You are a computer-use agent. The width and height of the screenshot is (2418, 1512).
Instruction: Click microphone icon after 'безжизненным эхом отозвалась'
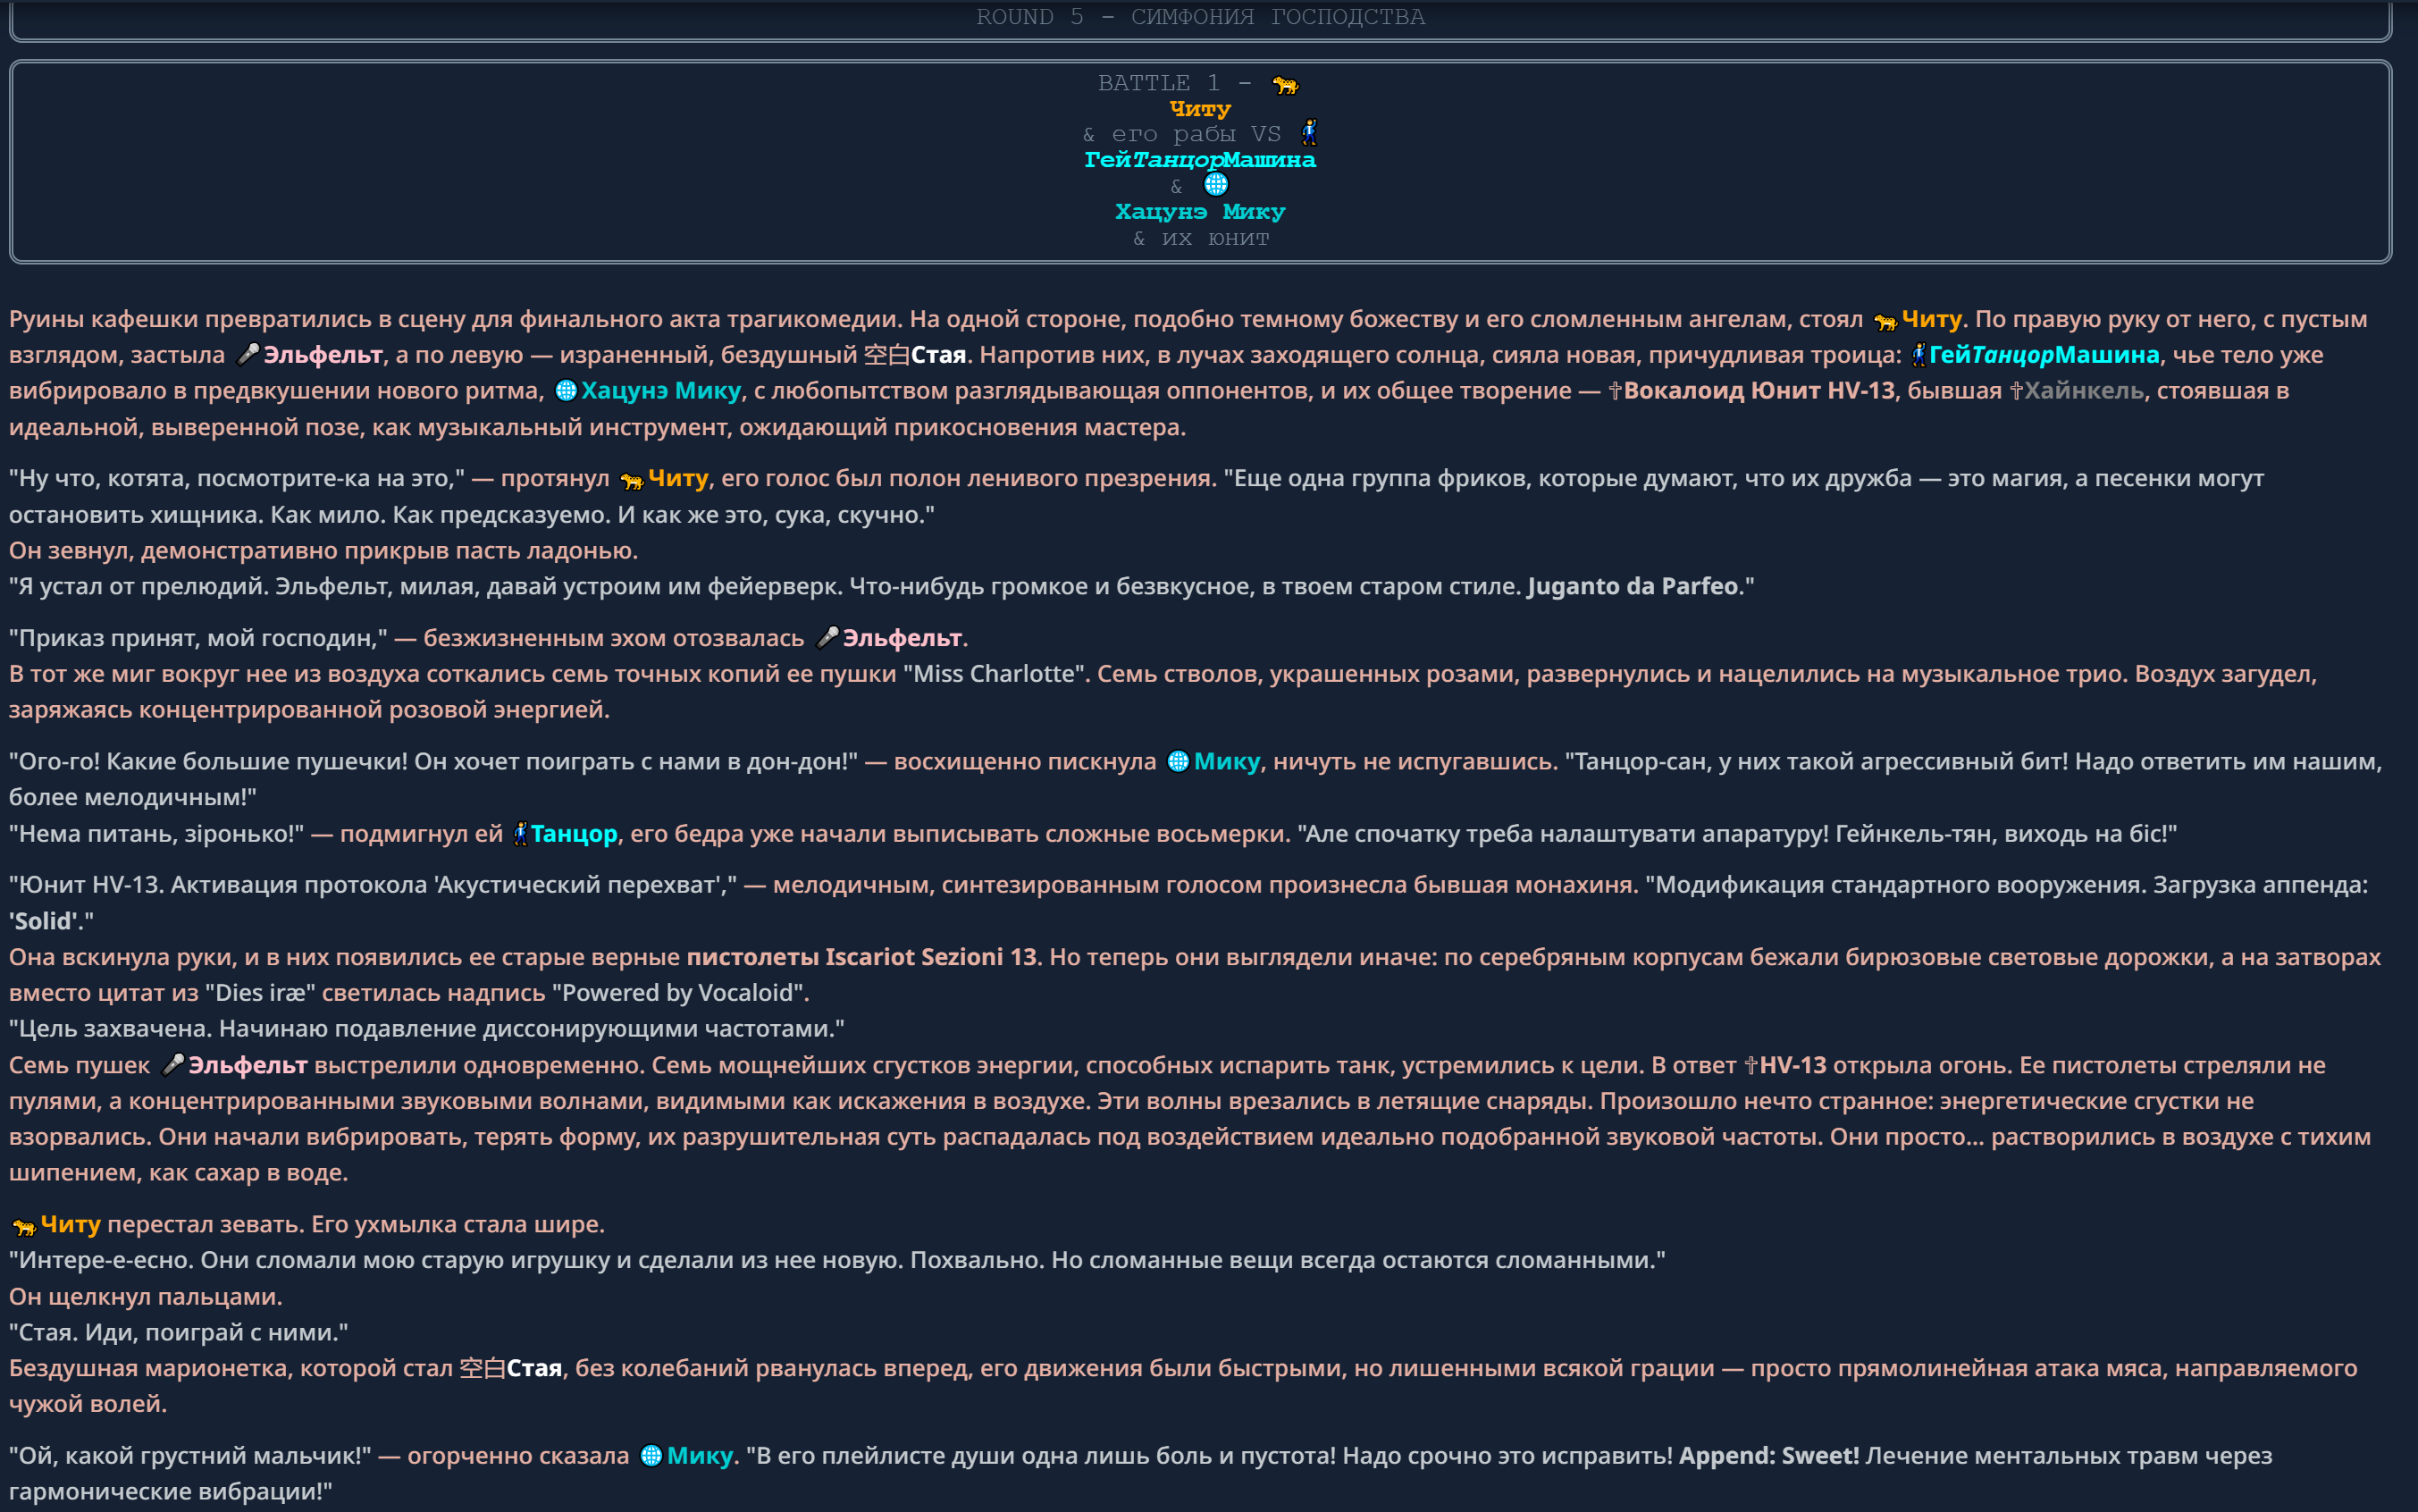(827, 638)
